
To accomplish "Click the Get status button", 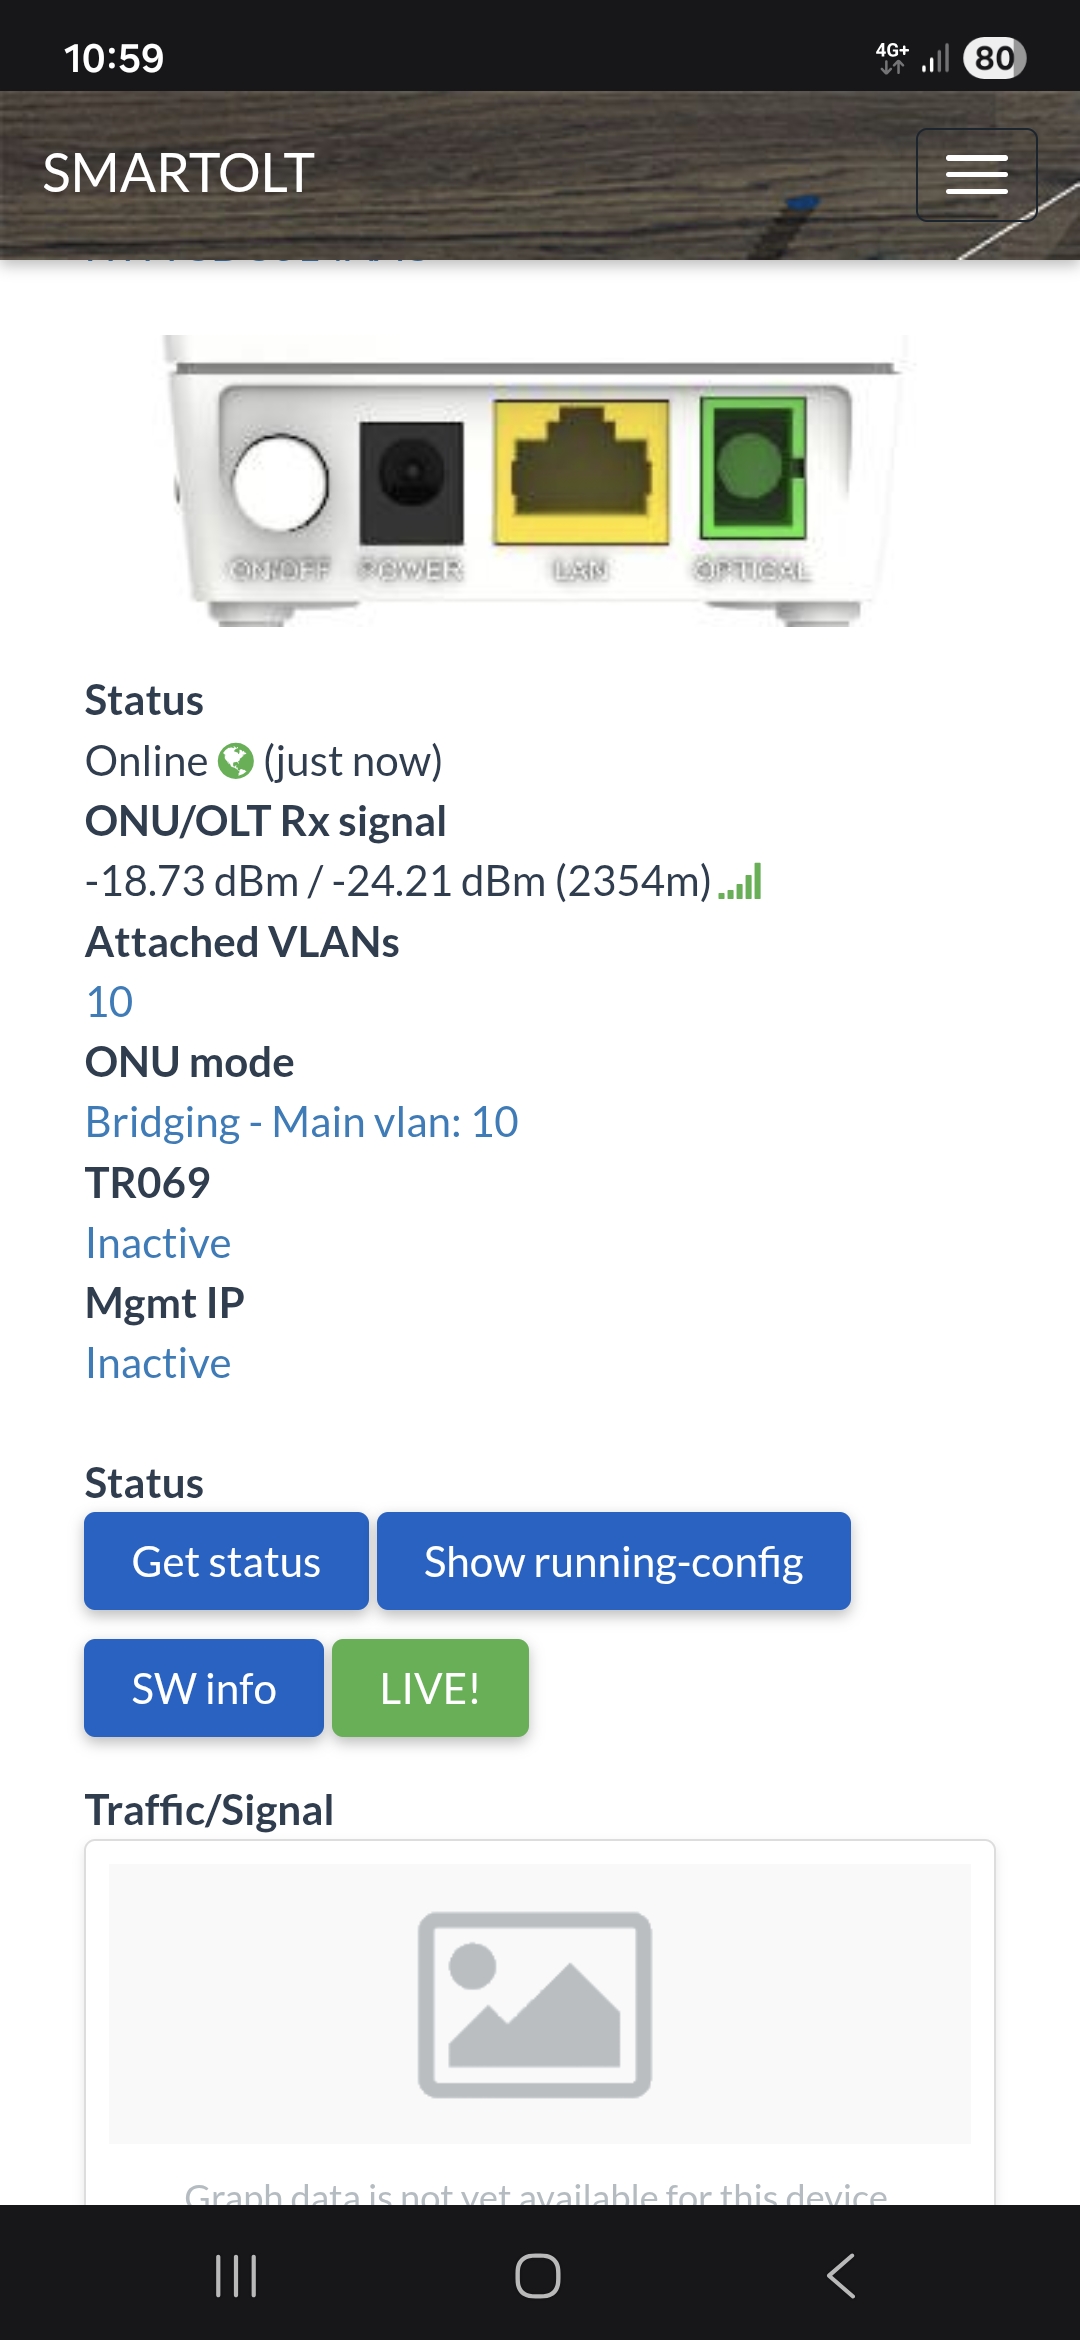I will pyautogui.click(x=226, y=1562).
